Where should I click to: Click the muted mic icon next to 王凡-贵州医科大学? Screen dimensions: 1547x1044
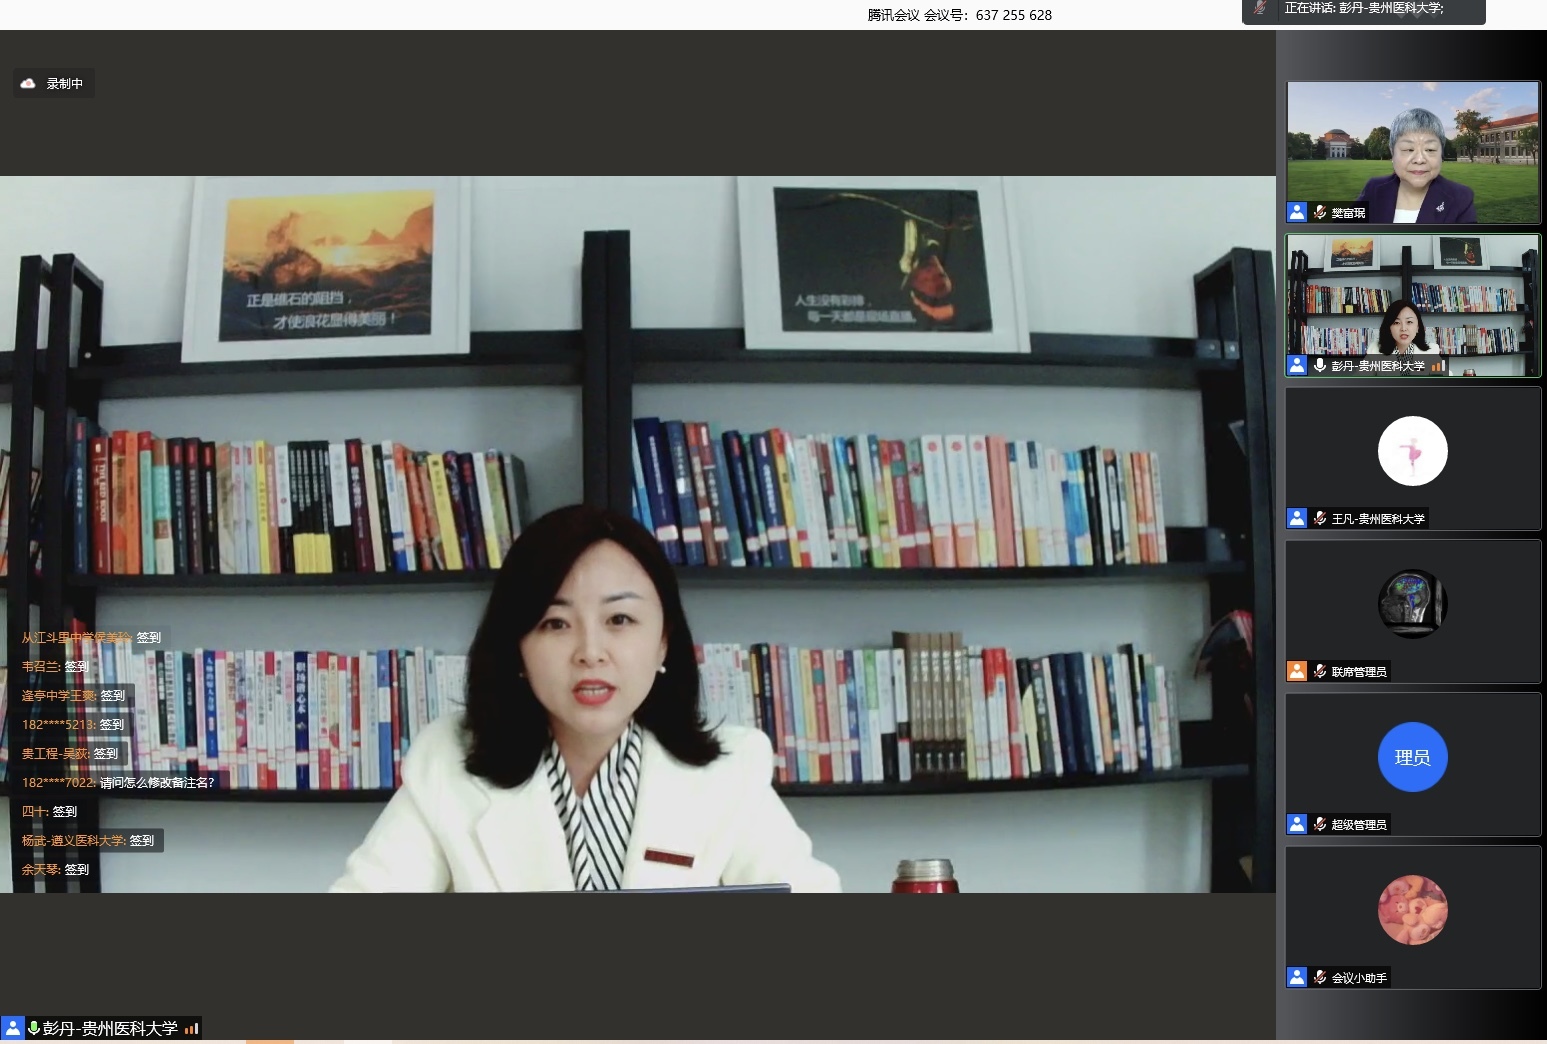[1320, 518]
